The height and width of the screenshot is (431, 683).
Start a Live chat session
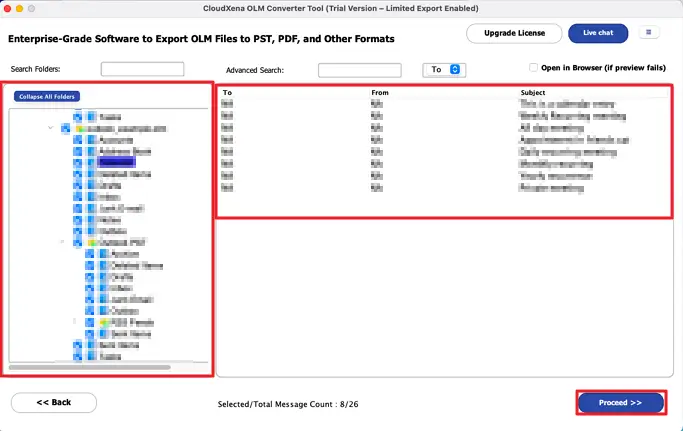pos(598,33)
